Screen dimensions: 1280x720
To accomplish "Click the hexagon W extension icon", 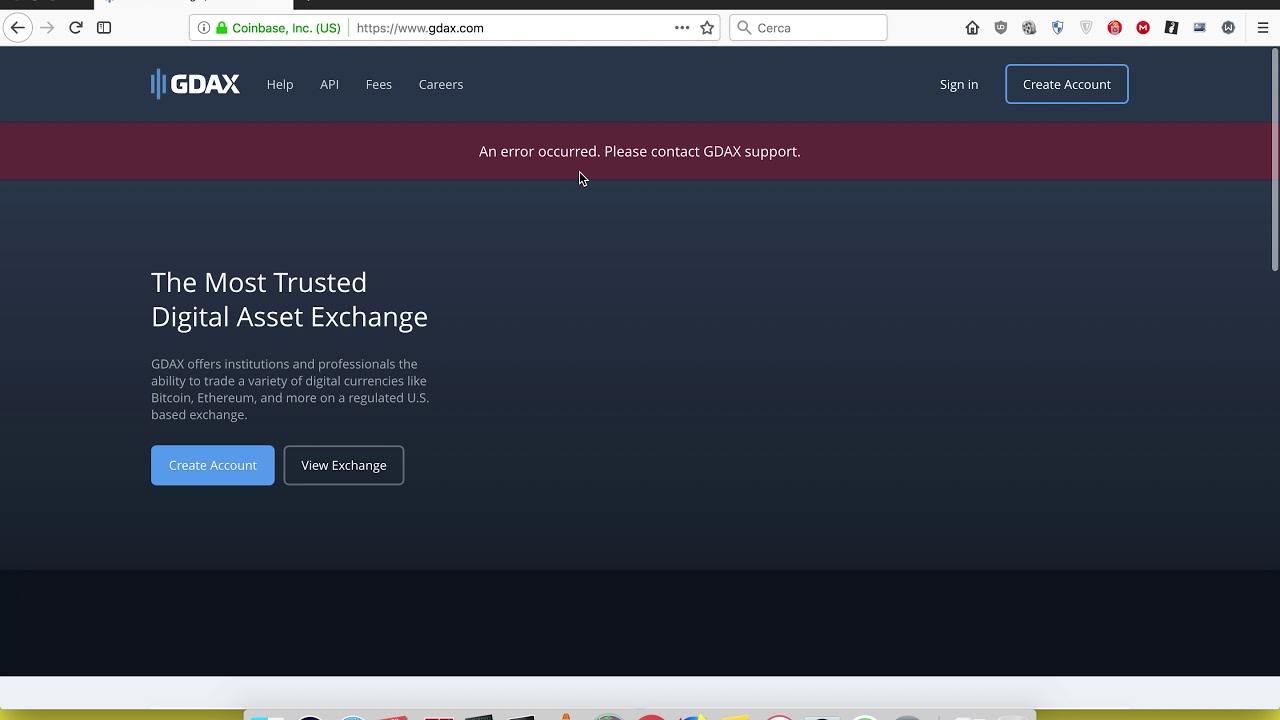I will (x=1228, y=28).
